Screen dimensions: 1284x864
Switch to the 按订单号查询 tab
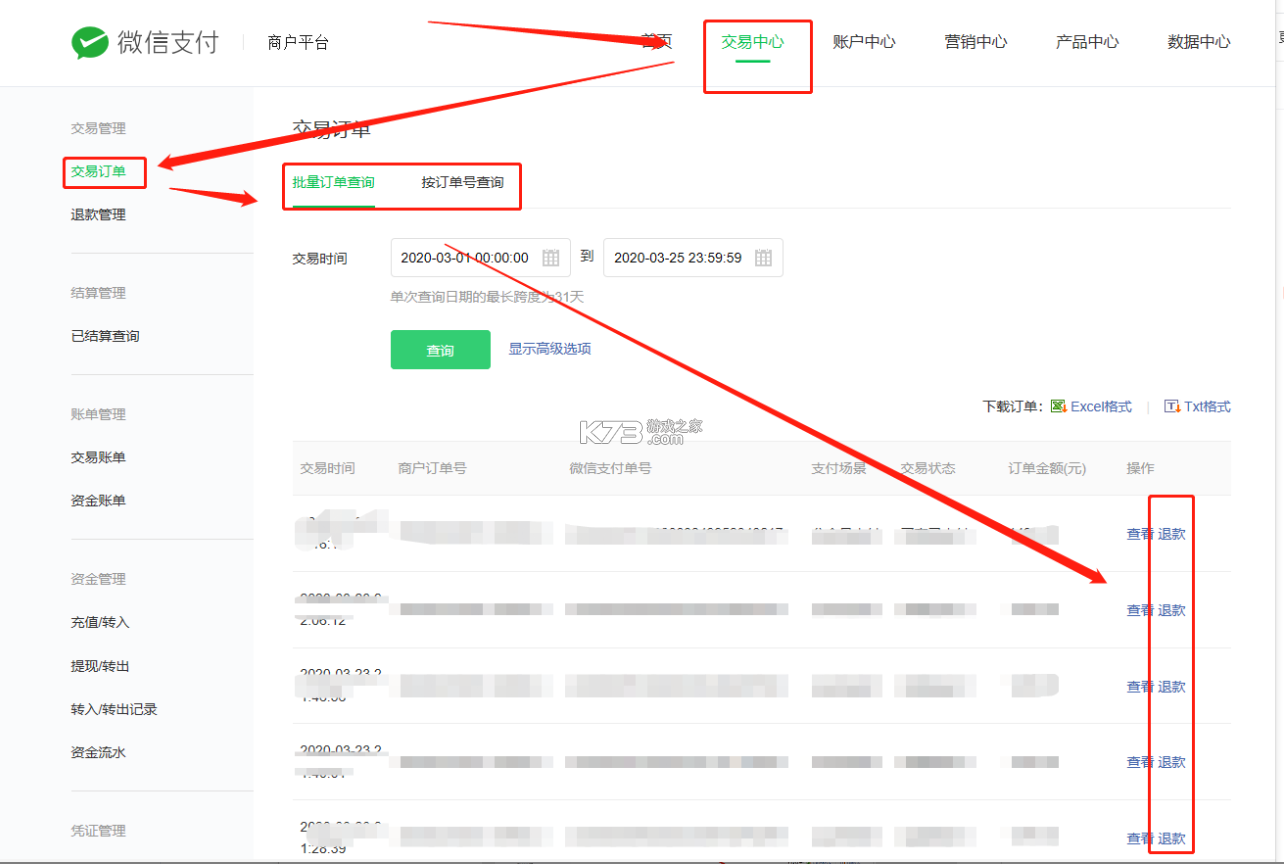pyautogui.click(x=462, y=183)
